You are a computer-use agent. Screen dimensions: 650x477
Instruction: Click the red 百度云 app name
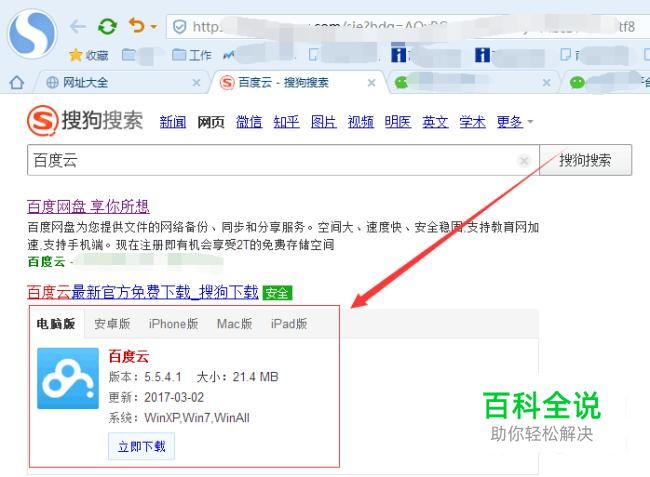point(129,356)
